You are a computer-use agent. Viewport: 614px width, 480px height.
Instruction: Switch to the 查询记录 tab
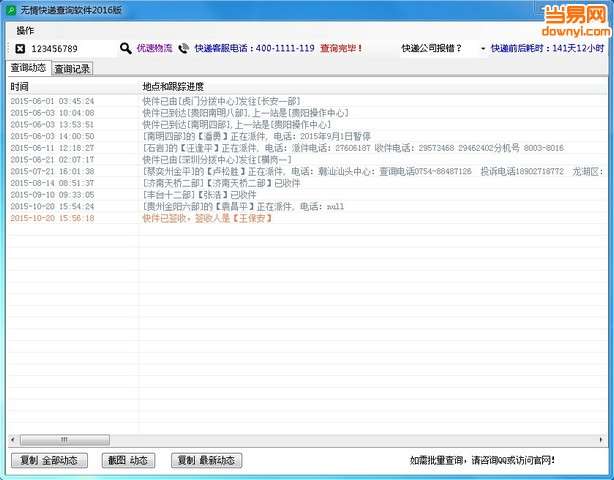point(72,69)
